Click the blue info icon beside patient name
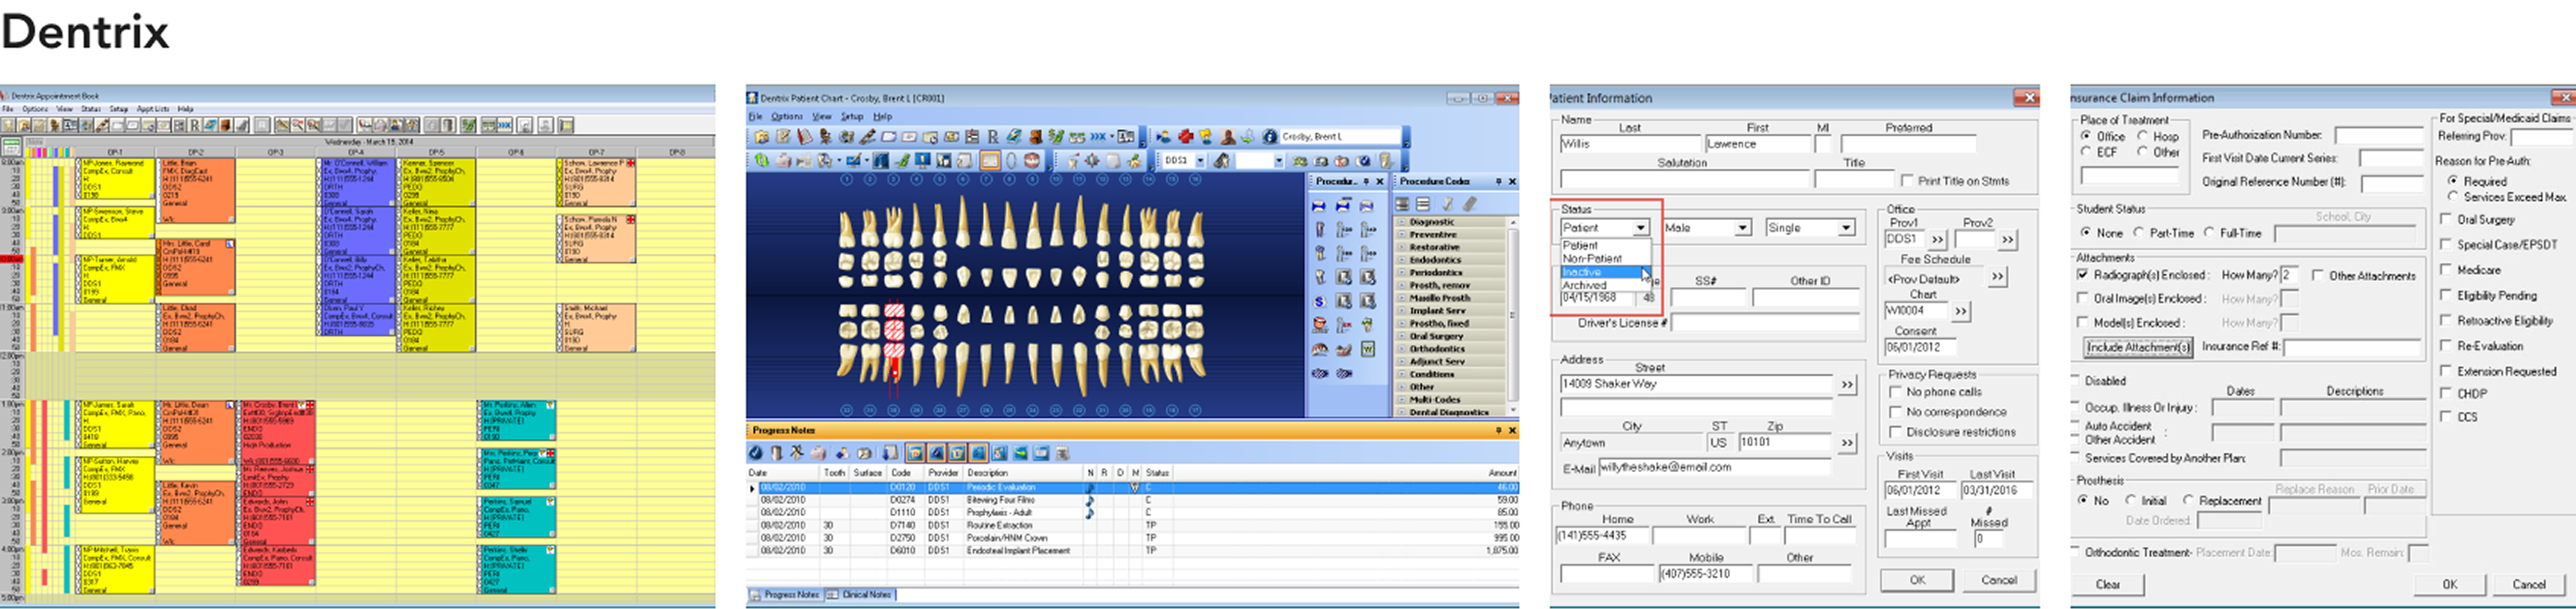2576x609 pixels. coord(1269,137)
